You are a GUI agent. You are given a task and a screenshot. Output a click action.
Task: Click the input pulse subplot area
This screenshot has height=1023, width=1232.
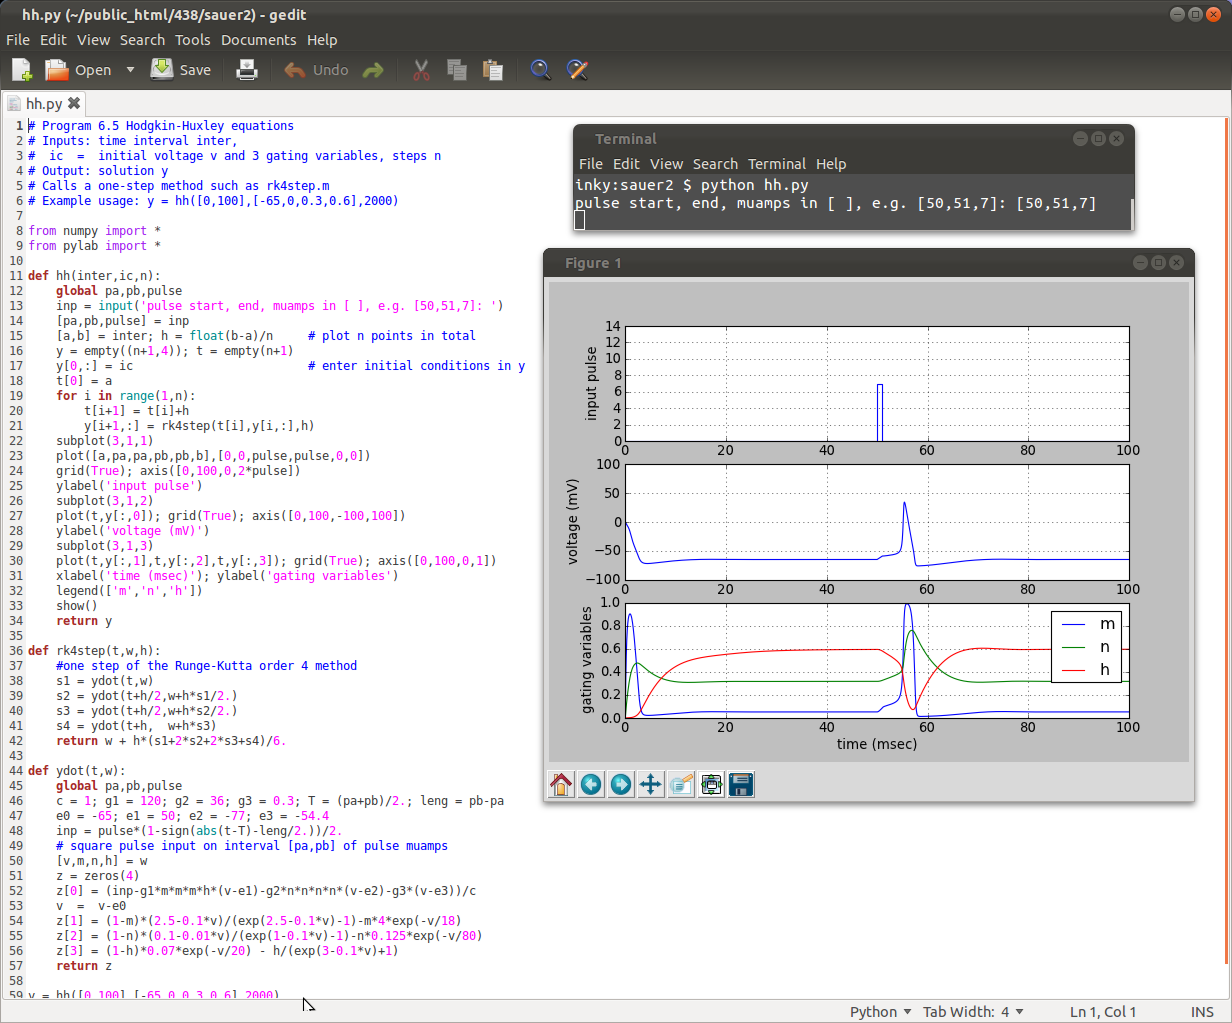(x=877, y=384)
